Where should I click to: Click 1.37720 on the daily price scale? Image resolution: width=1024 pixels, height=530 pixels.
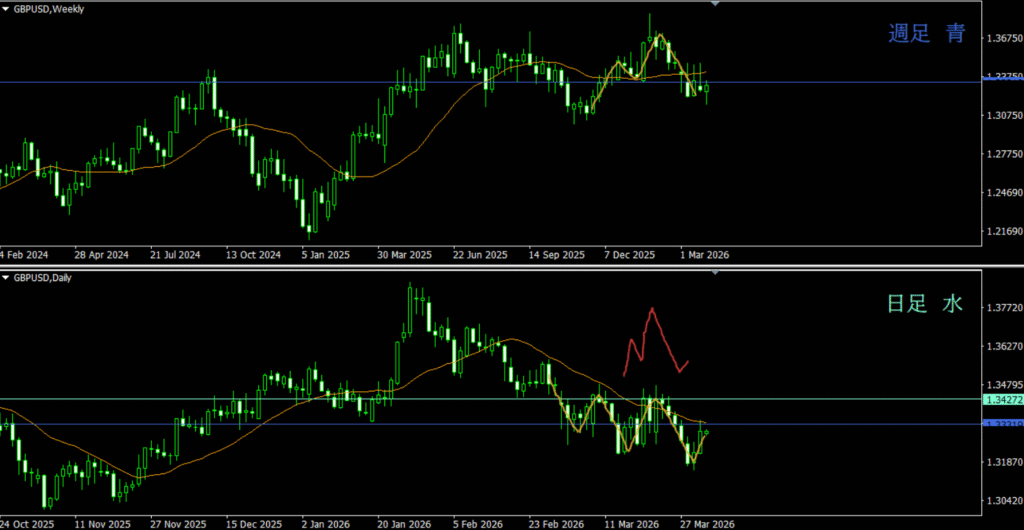(x=1005, y=308)
